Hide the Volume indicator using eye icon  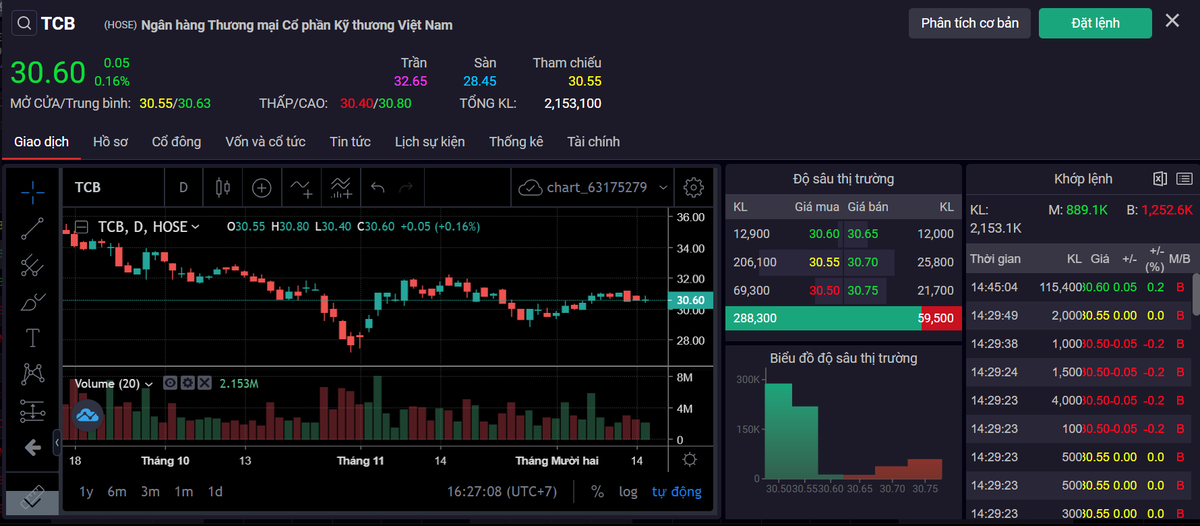170,383
